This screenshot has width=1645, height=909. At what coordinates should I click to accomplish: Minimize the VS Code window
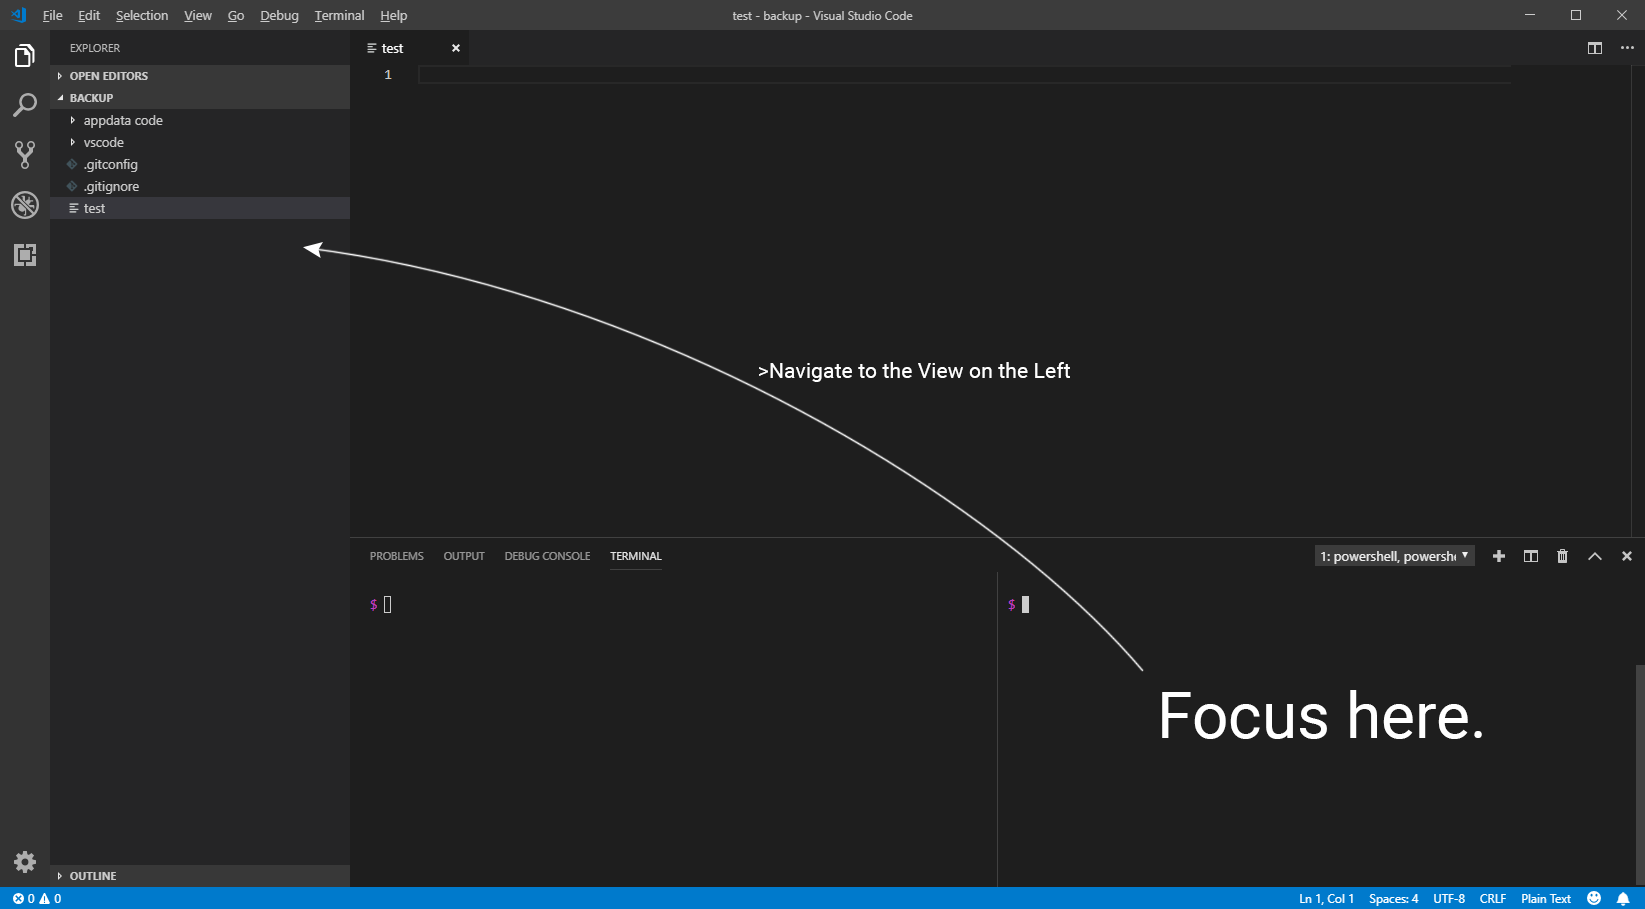click(x=1530, y=15)
